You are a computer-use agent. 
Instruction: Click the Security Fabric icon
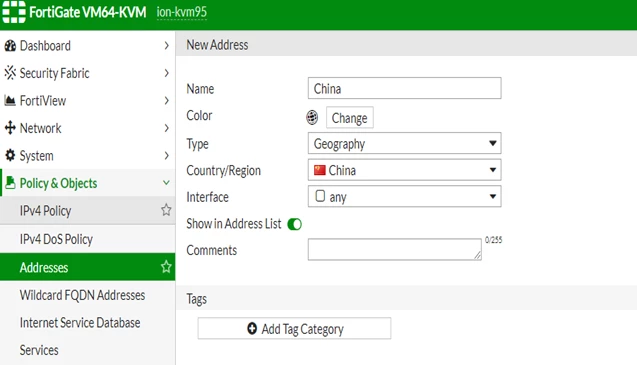tap(10, 73)
